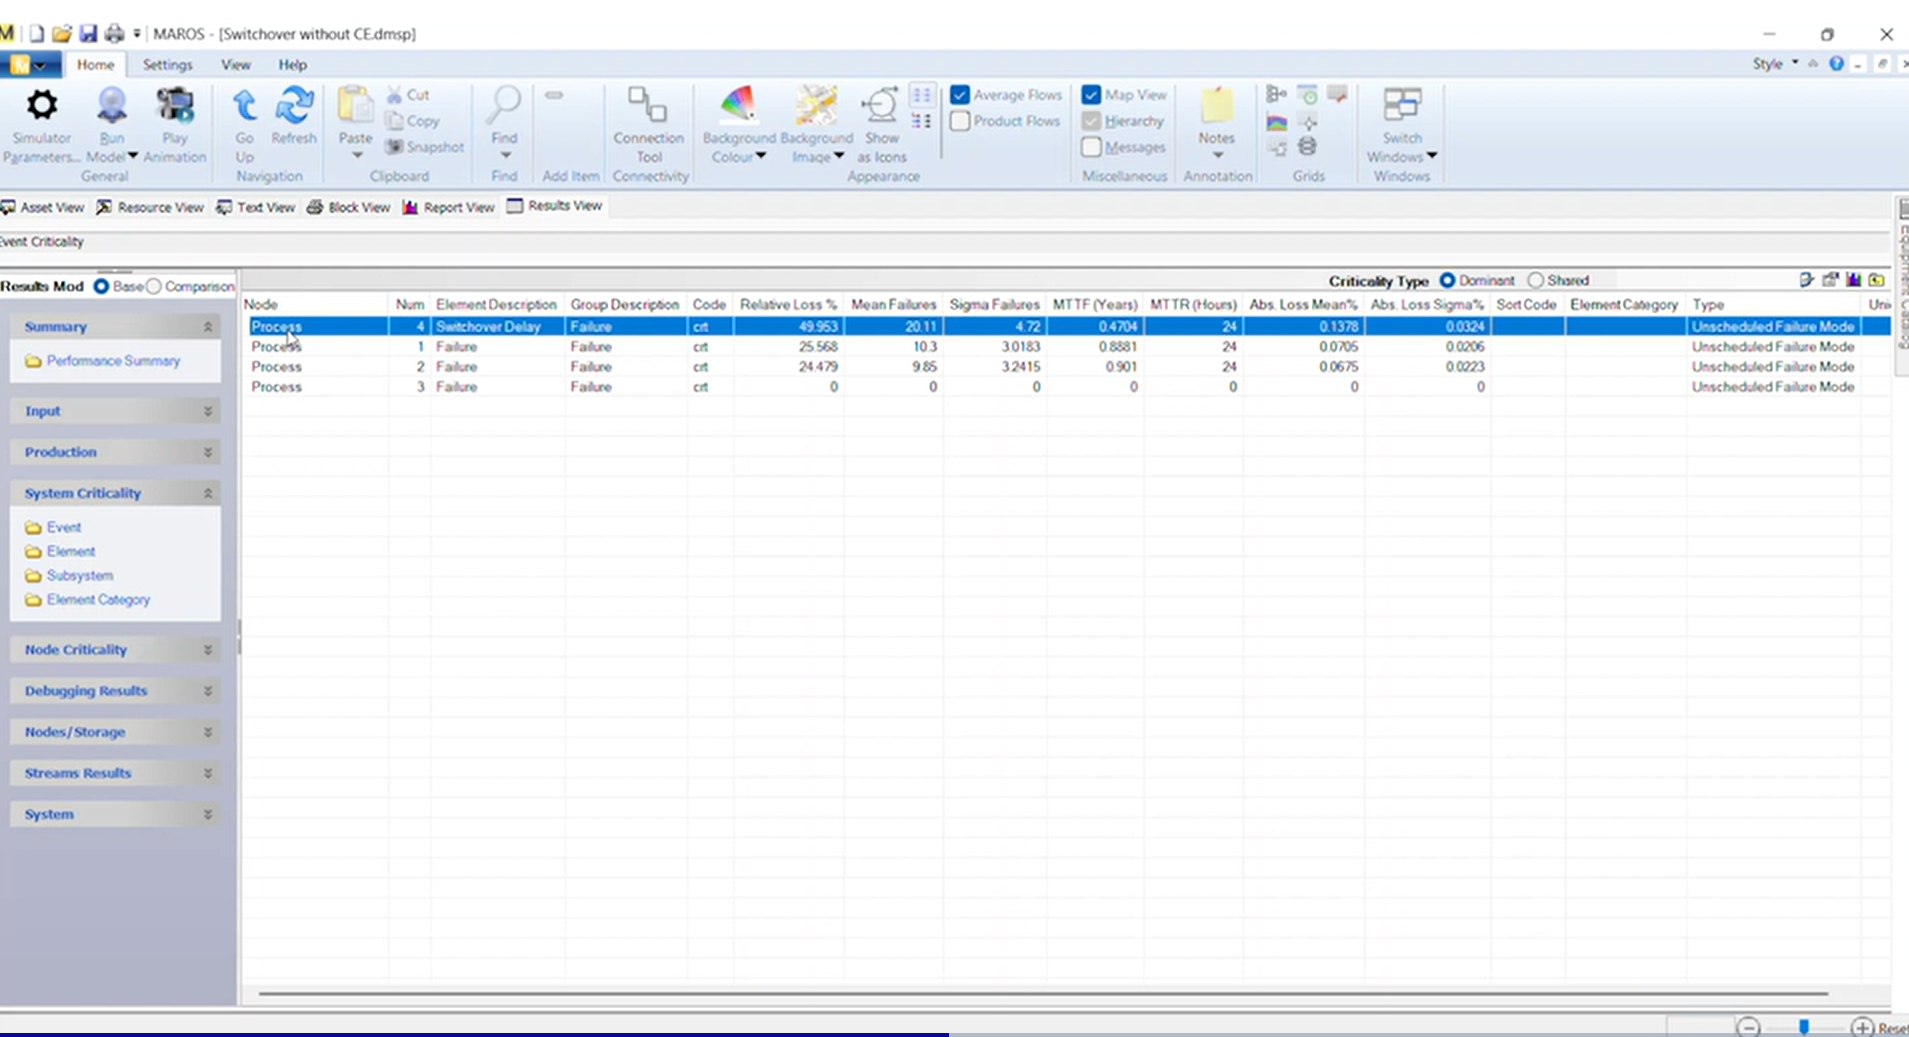
Task: Open Simulator Parameters gear icon
Action: pyautogui.click(x=42, y=105)
